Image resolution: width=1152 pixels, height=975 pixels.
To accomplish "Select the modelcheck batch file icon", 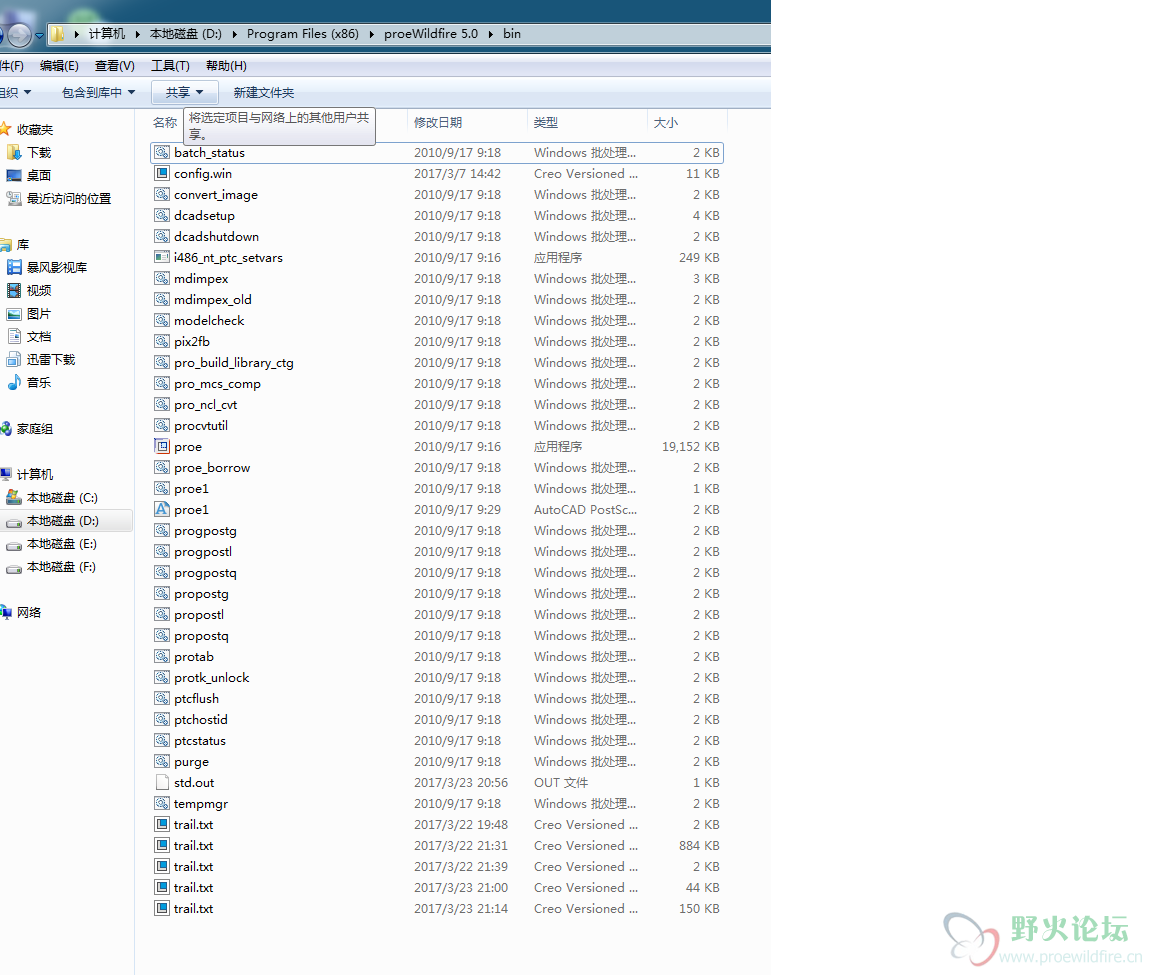I will 162,320.
